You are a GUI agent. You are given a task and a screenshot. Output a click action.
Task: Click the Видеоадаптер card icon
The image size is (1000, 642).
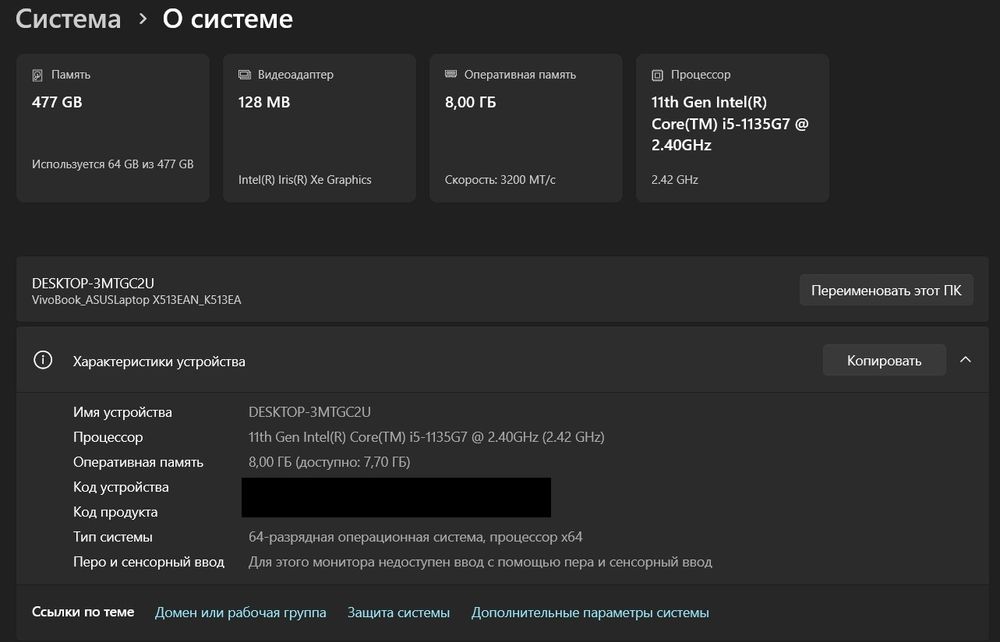pyautogui.click(x=244, y=75)
